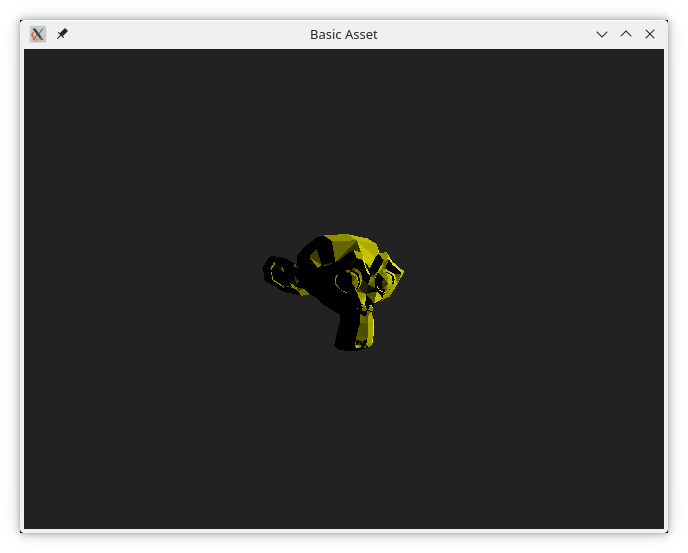Image resolution: width=688 pixels, height=553 pixels.
Task: Maximize window using the up chevron
Action: click(626, 34)
